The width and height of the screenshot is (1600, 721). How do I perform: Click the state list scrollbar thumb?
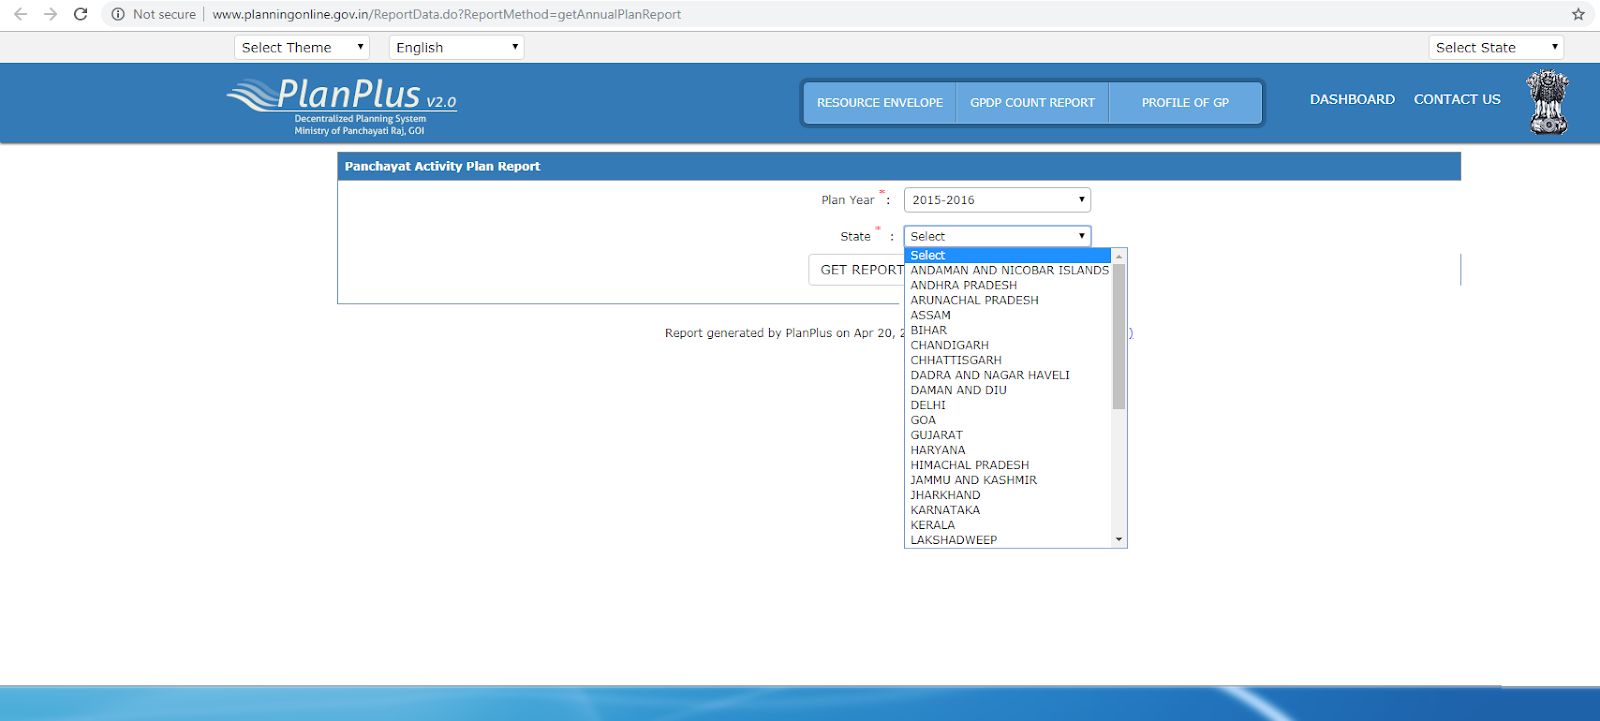[1119, 336]
